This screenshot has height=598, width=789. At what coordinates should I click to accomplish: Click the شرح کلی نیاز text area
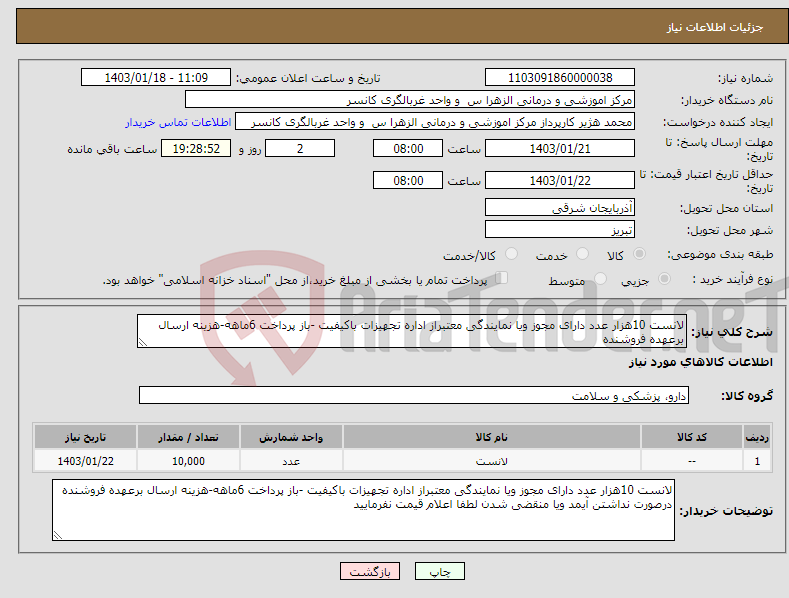tap(412, 331)
